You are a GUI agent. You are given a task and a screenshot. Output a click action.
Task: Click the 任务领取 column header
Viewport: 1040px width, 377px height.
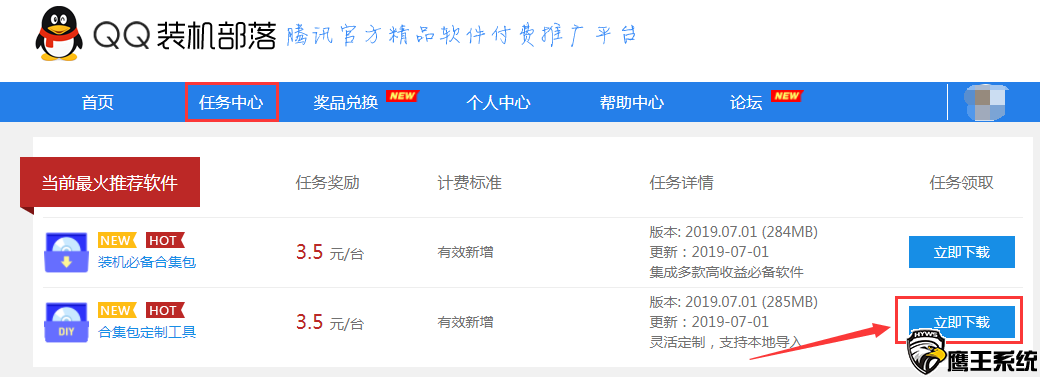(x=962, y=183)
